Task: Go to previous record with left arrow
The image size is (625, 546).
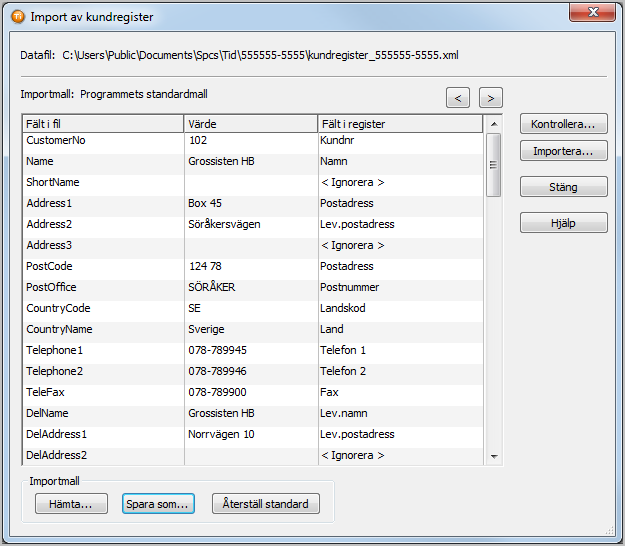Action: 458,97
